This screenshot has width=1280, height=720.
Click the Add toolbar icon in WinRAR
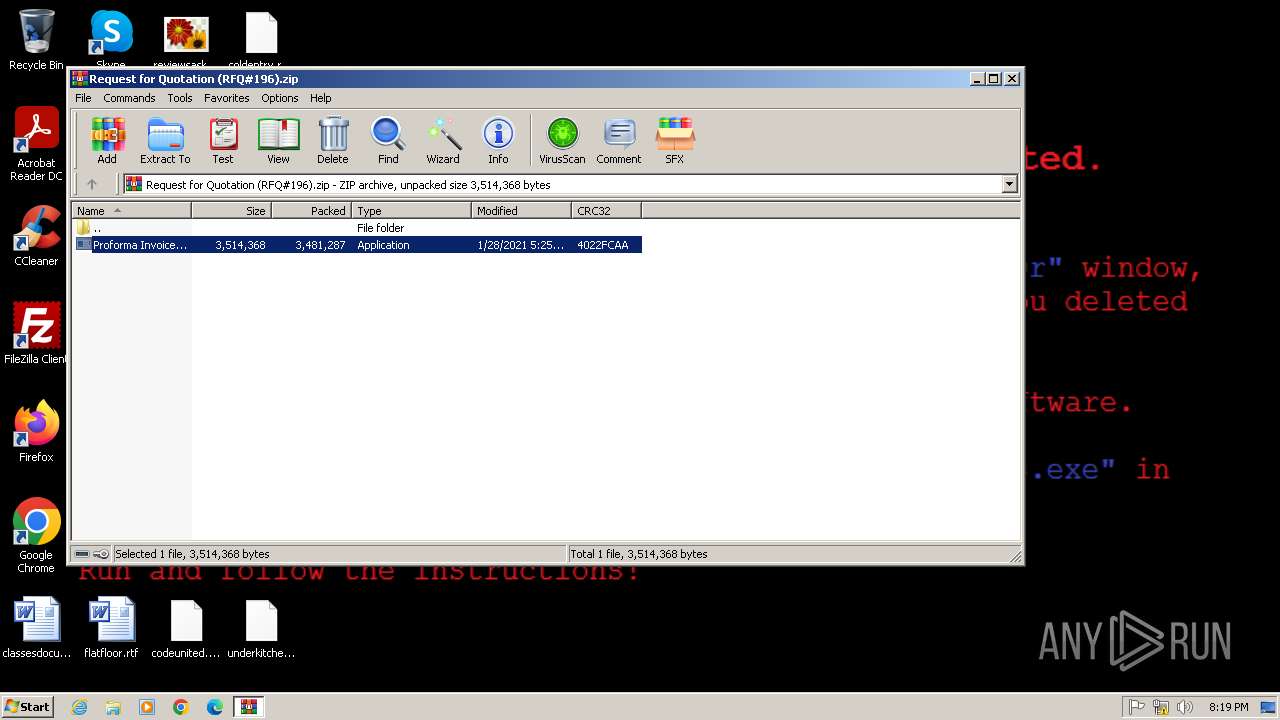pos(107,140)
